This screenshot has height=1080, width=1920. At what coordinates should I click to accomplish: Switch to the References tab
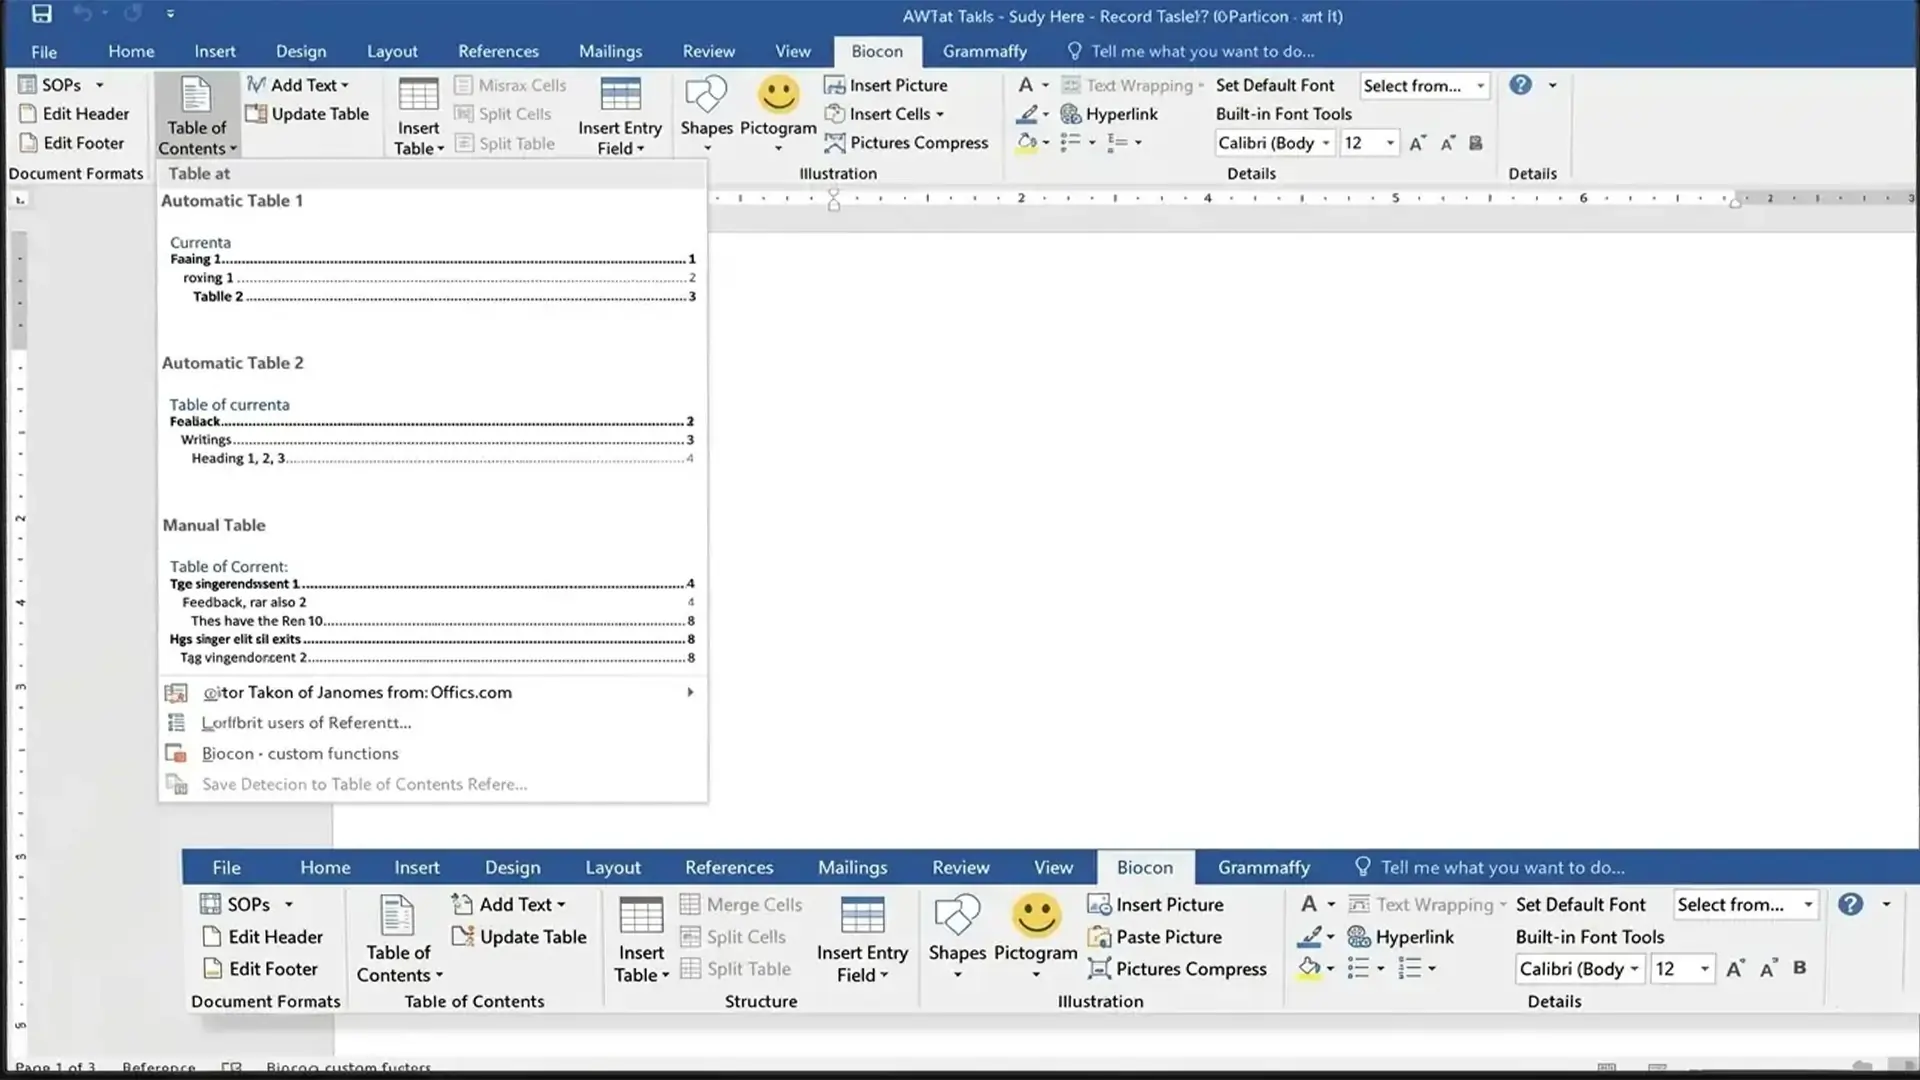coord(498,51)
